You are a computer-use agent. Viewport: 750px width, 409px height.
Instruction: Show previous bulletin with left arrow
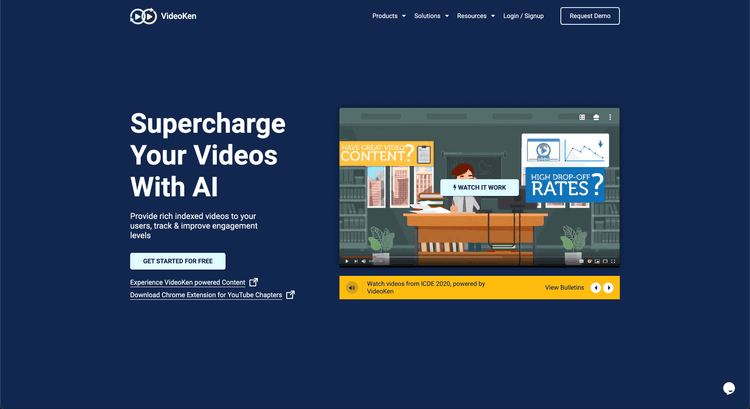(x=596, y=288)
